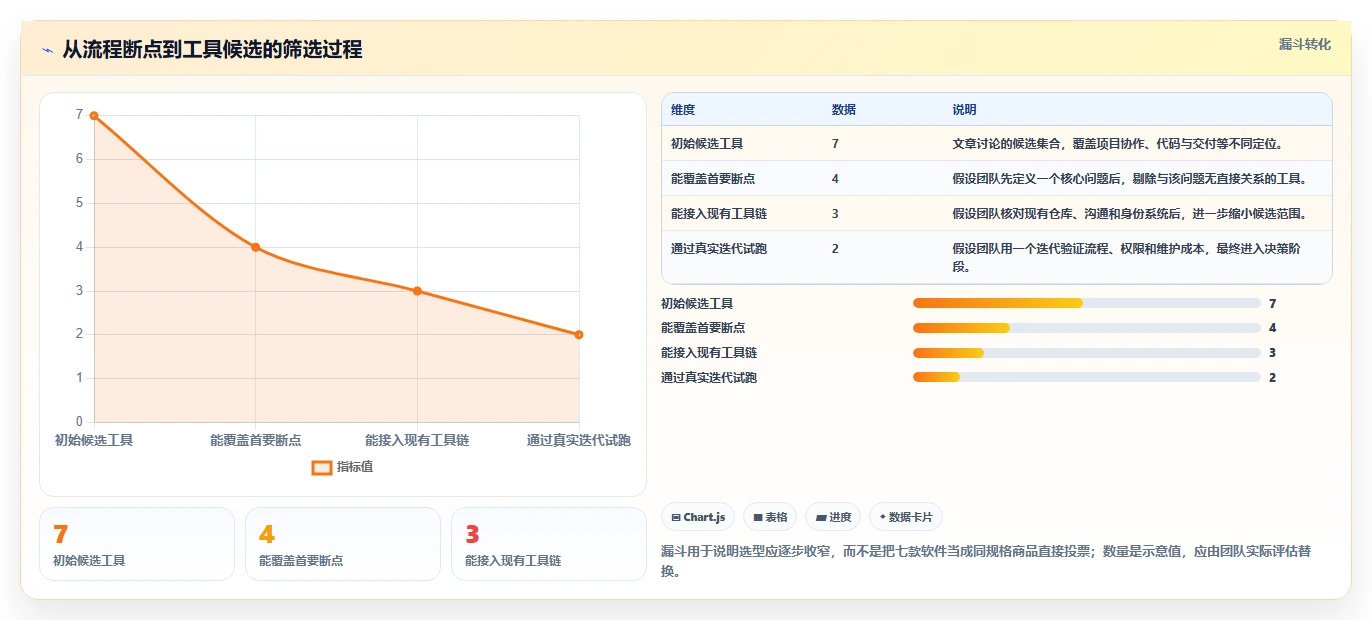
Task: Select the 通过真实迭代试跑 cell in the table
Action: click(x=719, y=249)
